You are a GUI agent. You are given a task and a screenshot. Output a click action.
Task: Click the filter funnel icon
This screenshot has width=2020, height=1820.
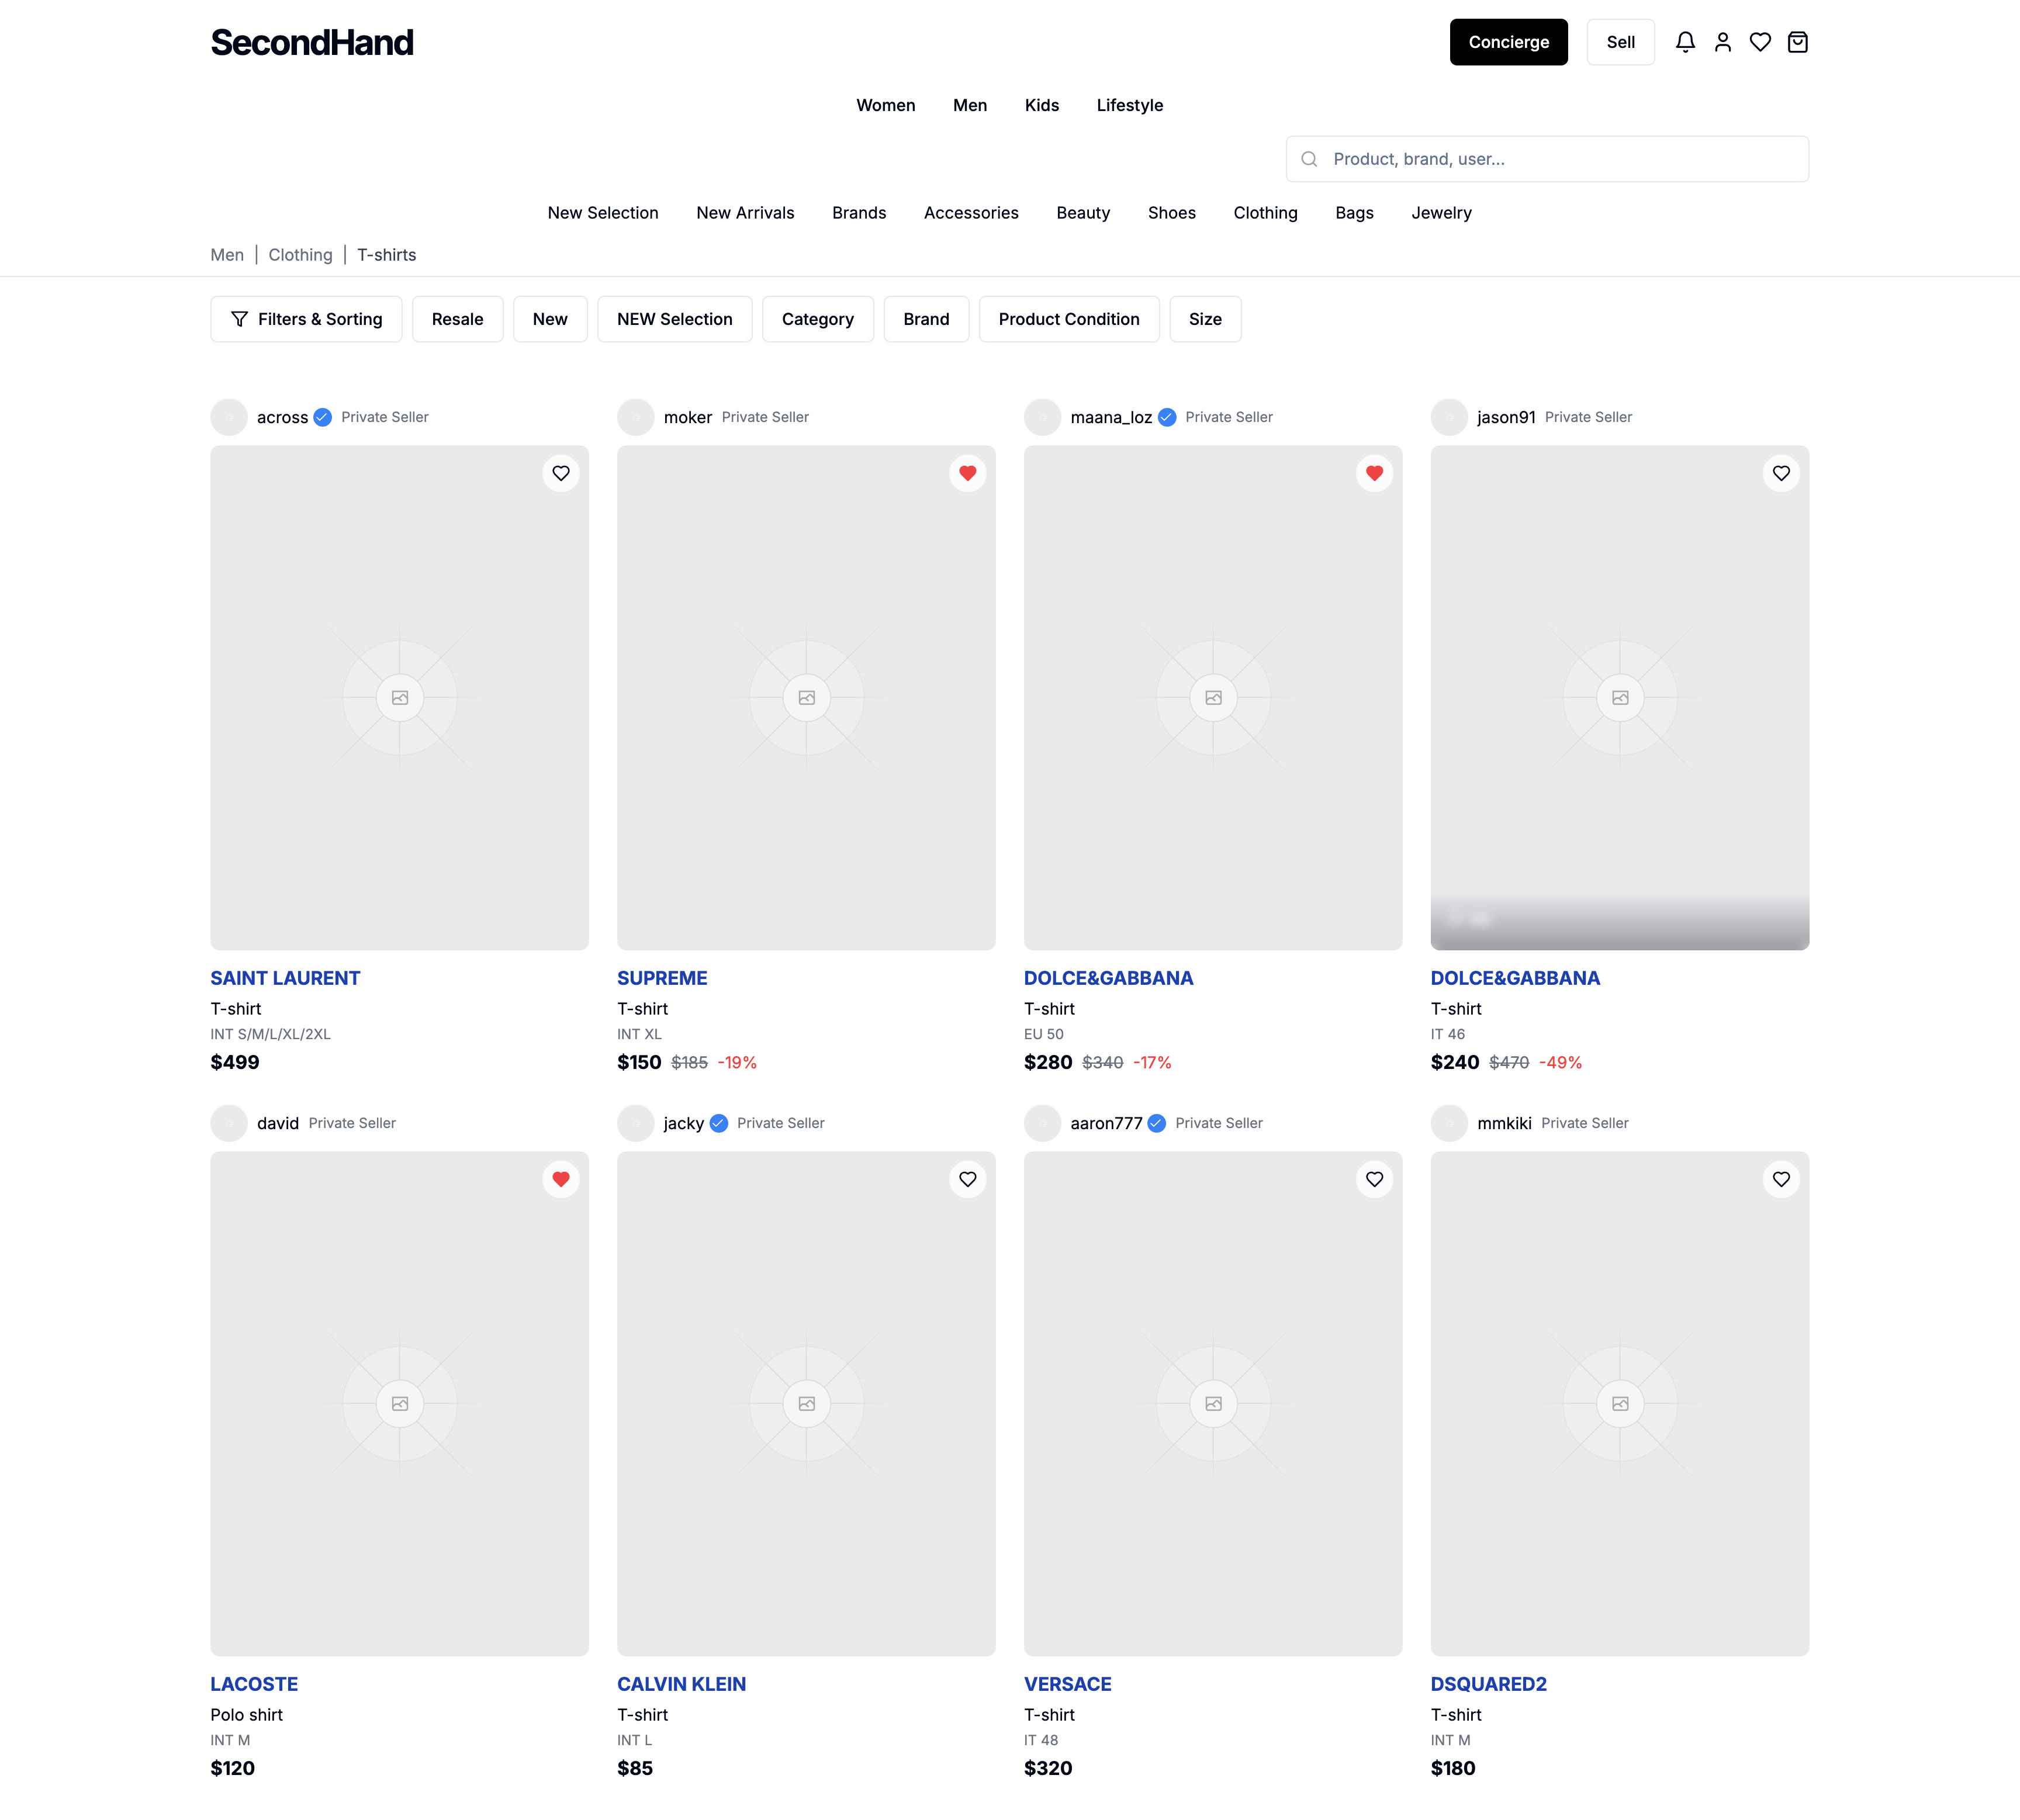tap(239, 319)
